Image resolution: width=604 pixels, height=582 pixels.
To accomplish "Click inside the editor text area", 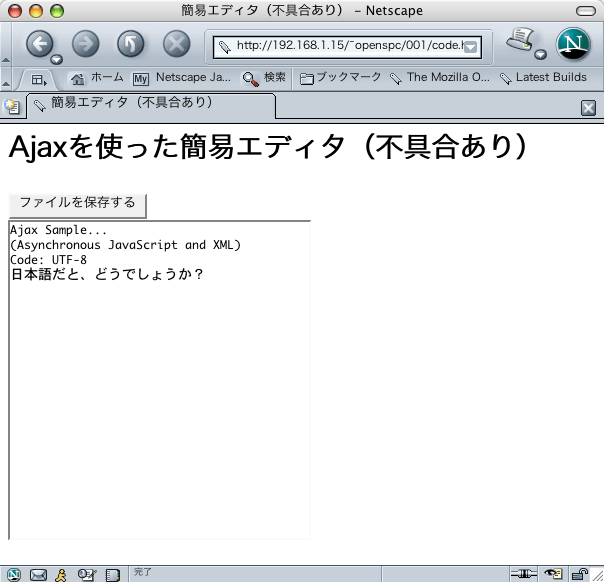I will [159, 380].
